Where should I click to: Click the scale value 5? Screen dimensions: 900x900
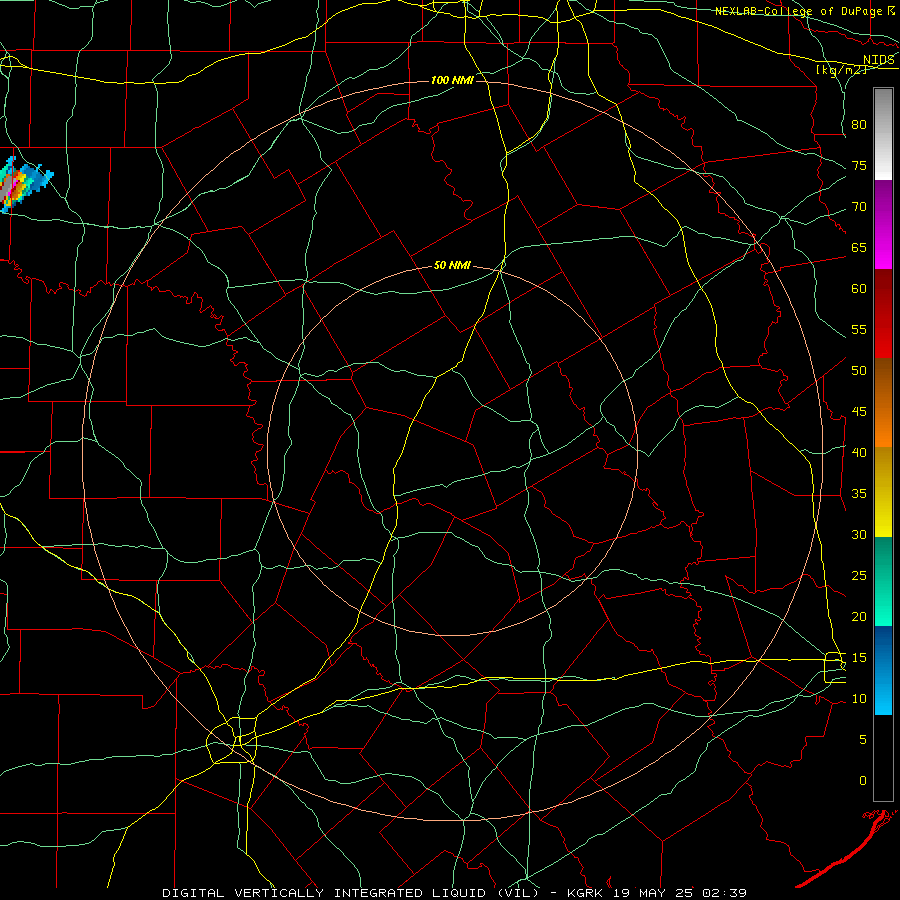tap(863, 739)
